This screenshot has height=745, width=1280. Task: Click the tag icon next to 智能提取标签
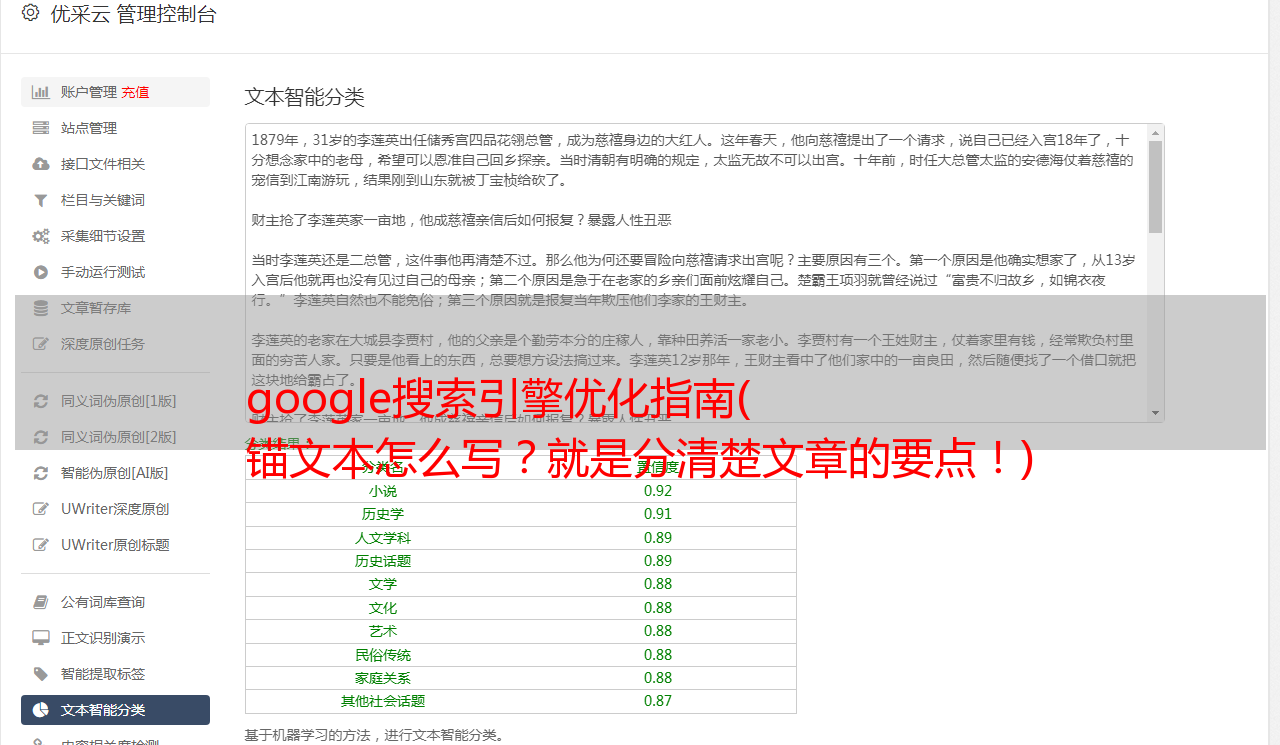click(x=41, y=674)
